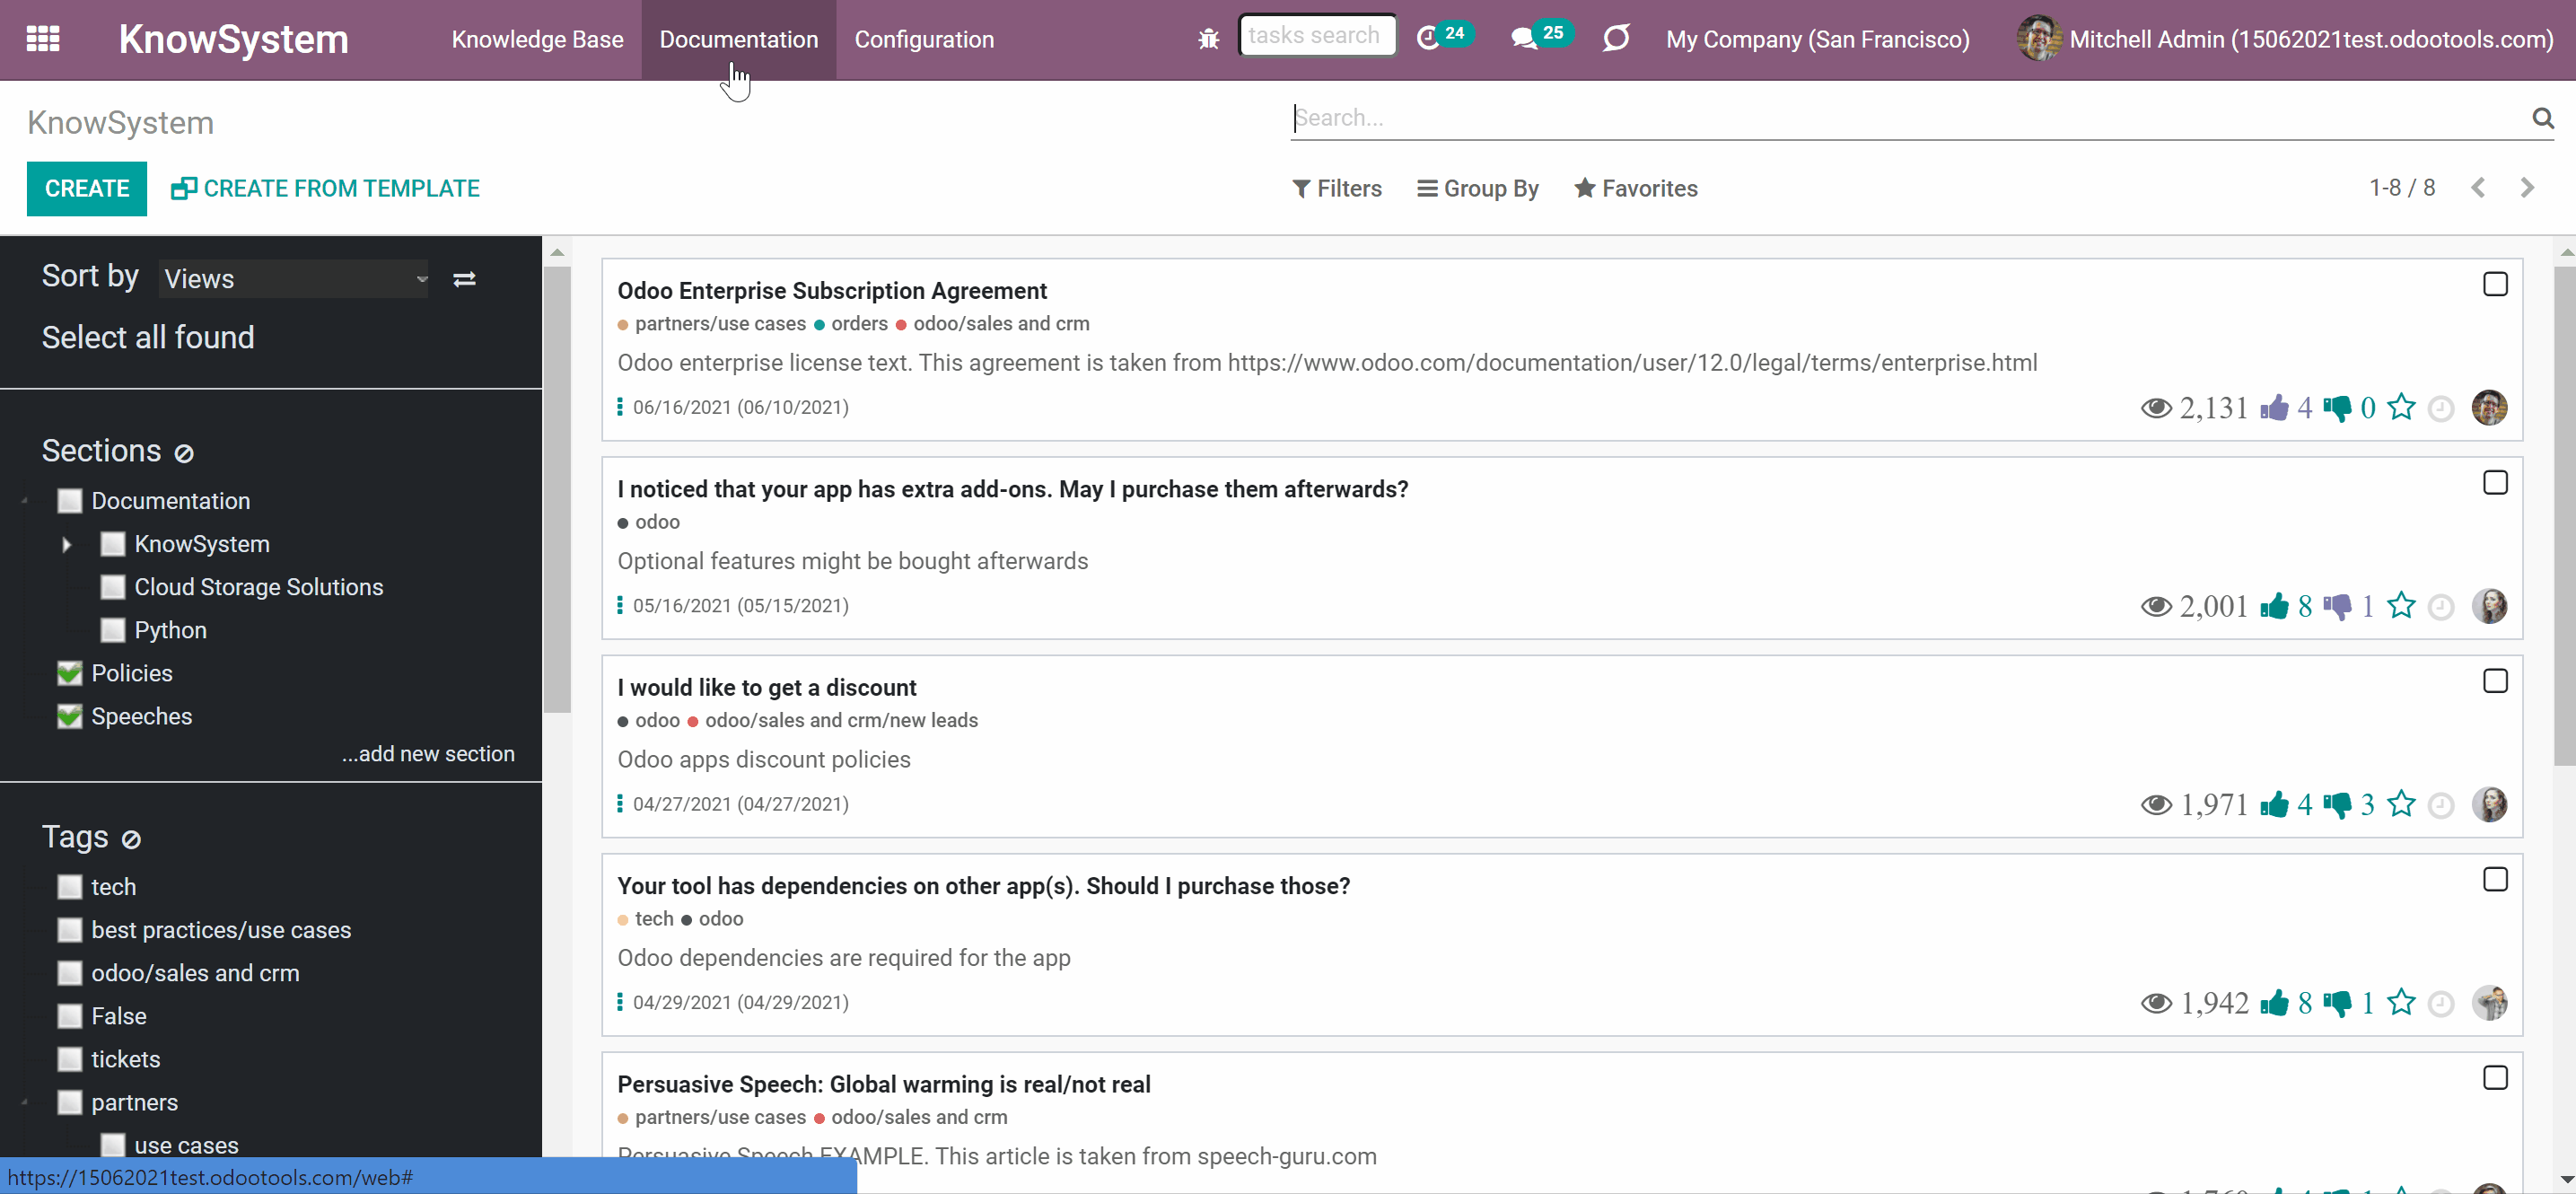Open the three-dot menu on the add-ons article
This screenshot has width=2576, height=1194.
pyautogui.click(x=620, y=605)
